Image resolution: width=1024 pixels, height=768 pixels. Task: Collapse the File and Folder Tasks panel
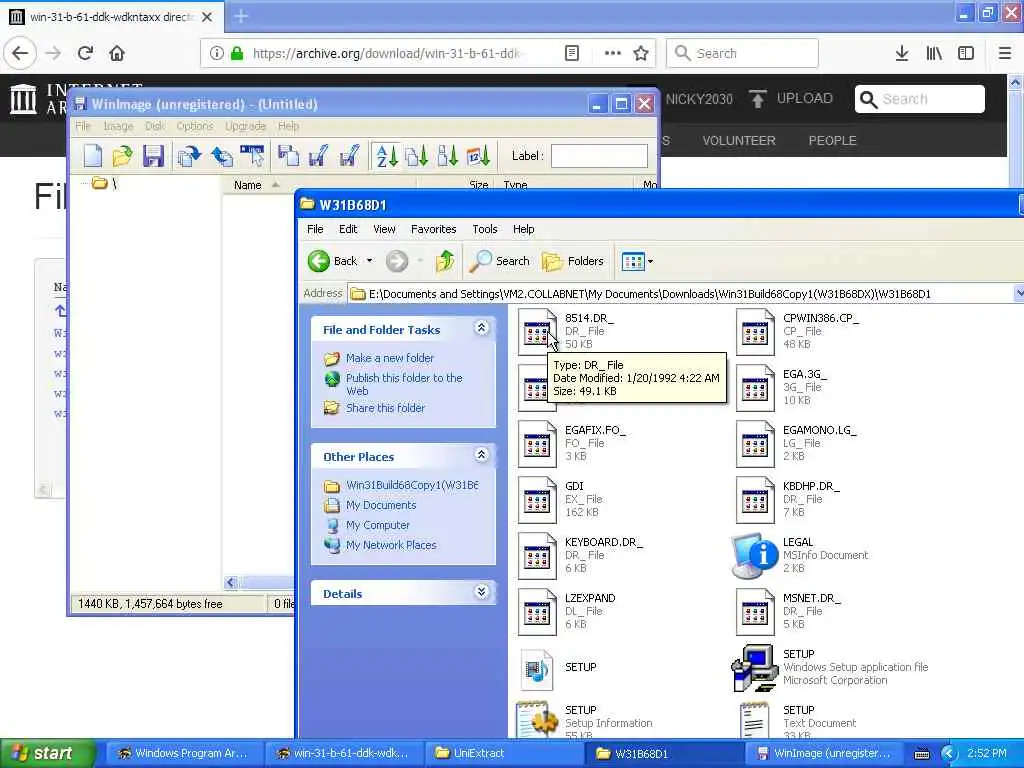[x=481, y=328]
